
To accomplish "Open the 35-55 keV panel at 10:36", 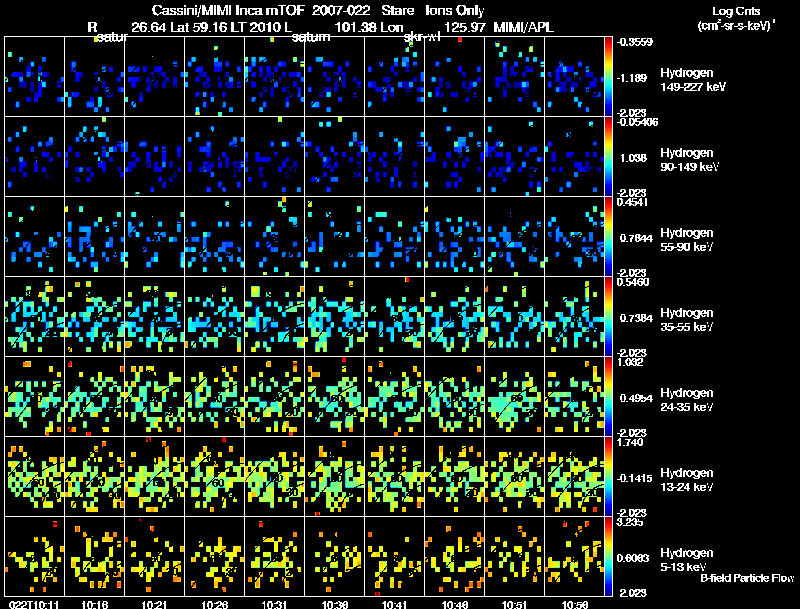I will pyautogui.click(x=335, y=316).
